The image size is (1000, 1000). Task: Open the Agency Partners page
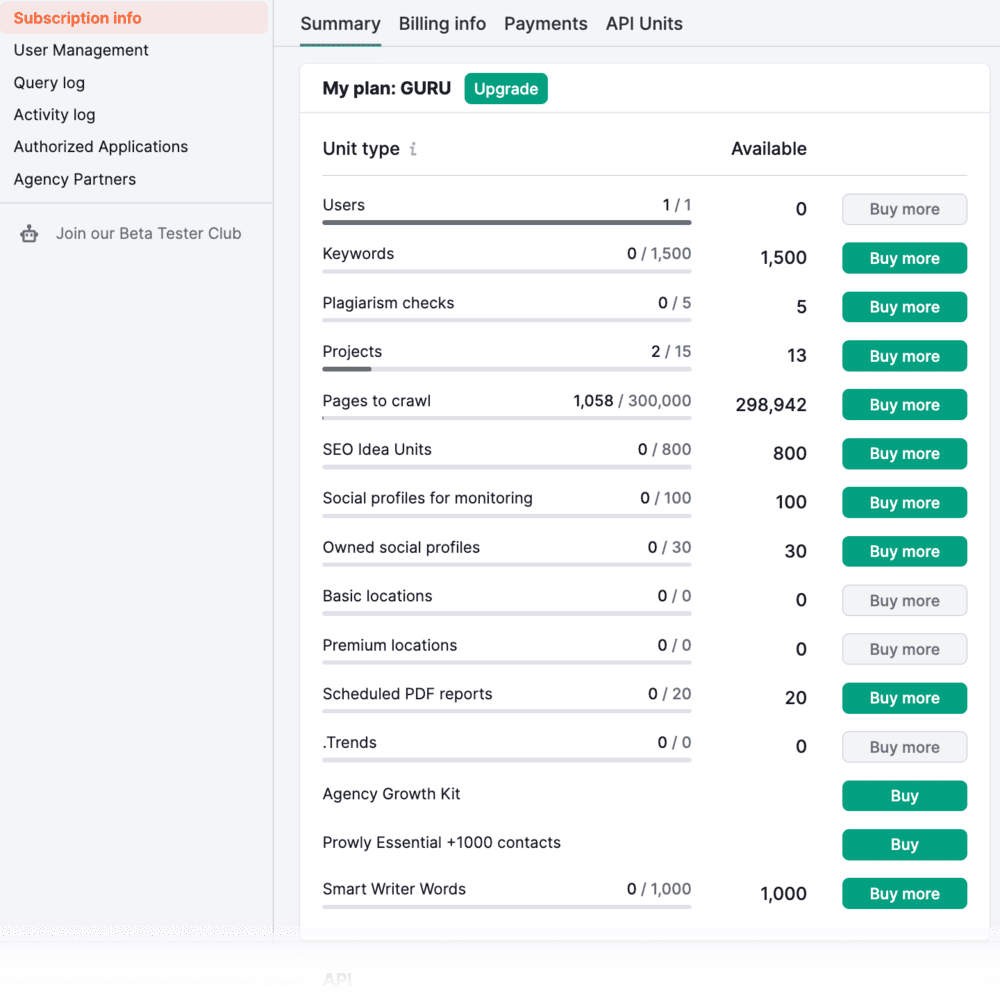pos(75,179)
